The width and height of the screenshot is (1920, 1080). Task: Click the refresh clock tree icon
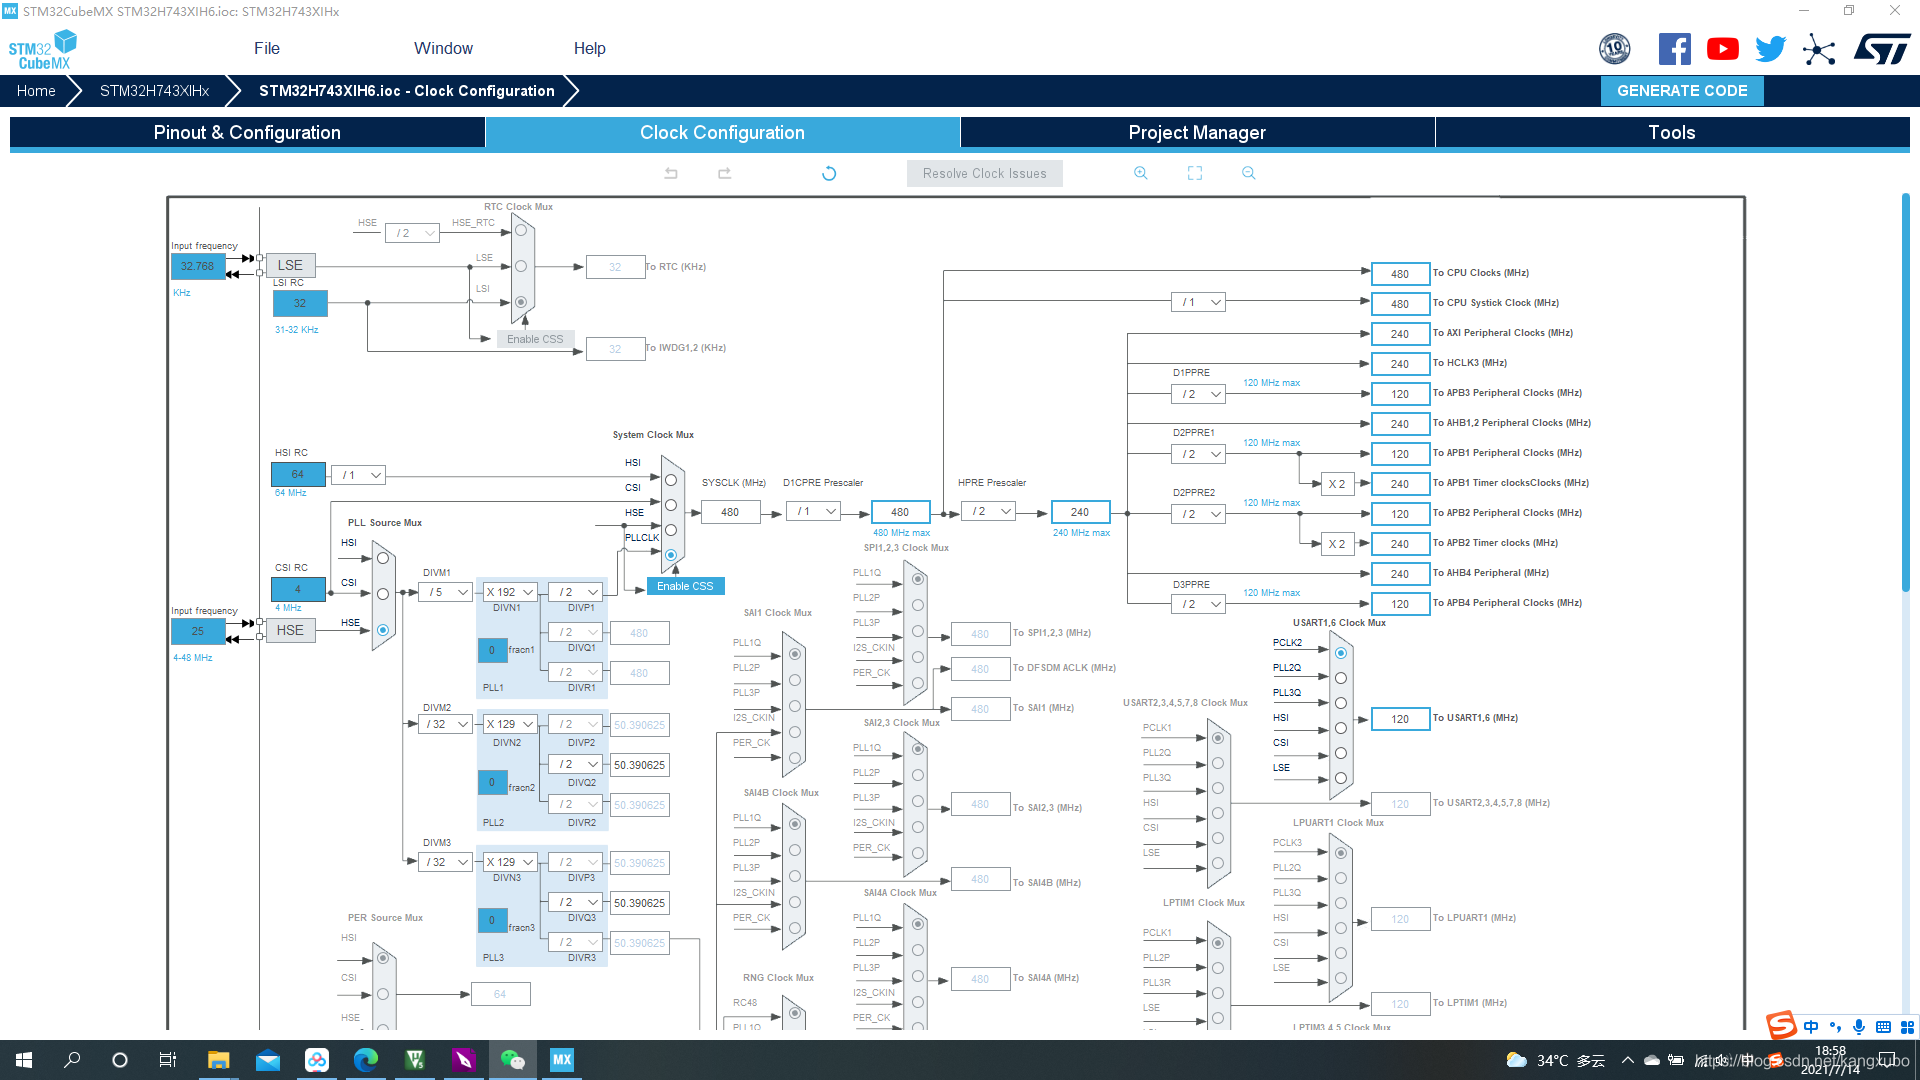coord(829,173)
